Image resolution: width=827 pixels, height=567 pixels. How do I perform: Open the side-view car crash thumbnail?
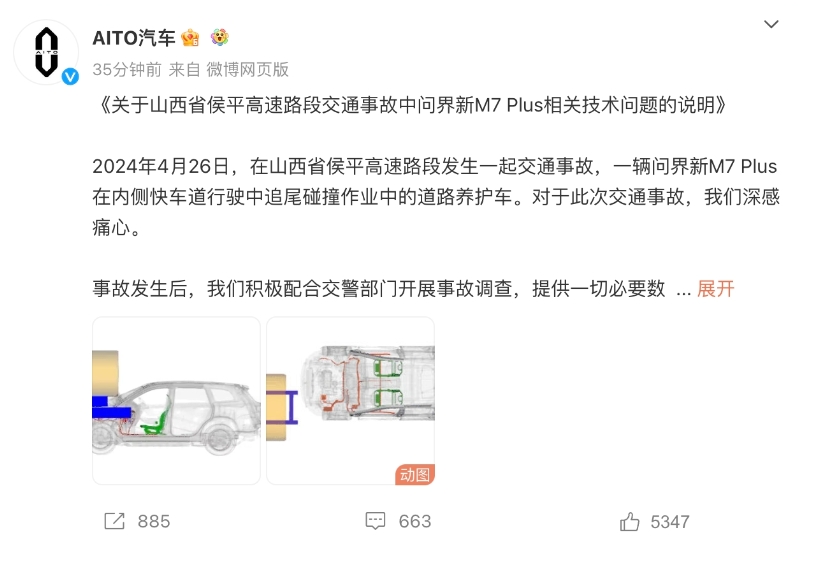176,400
